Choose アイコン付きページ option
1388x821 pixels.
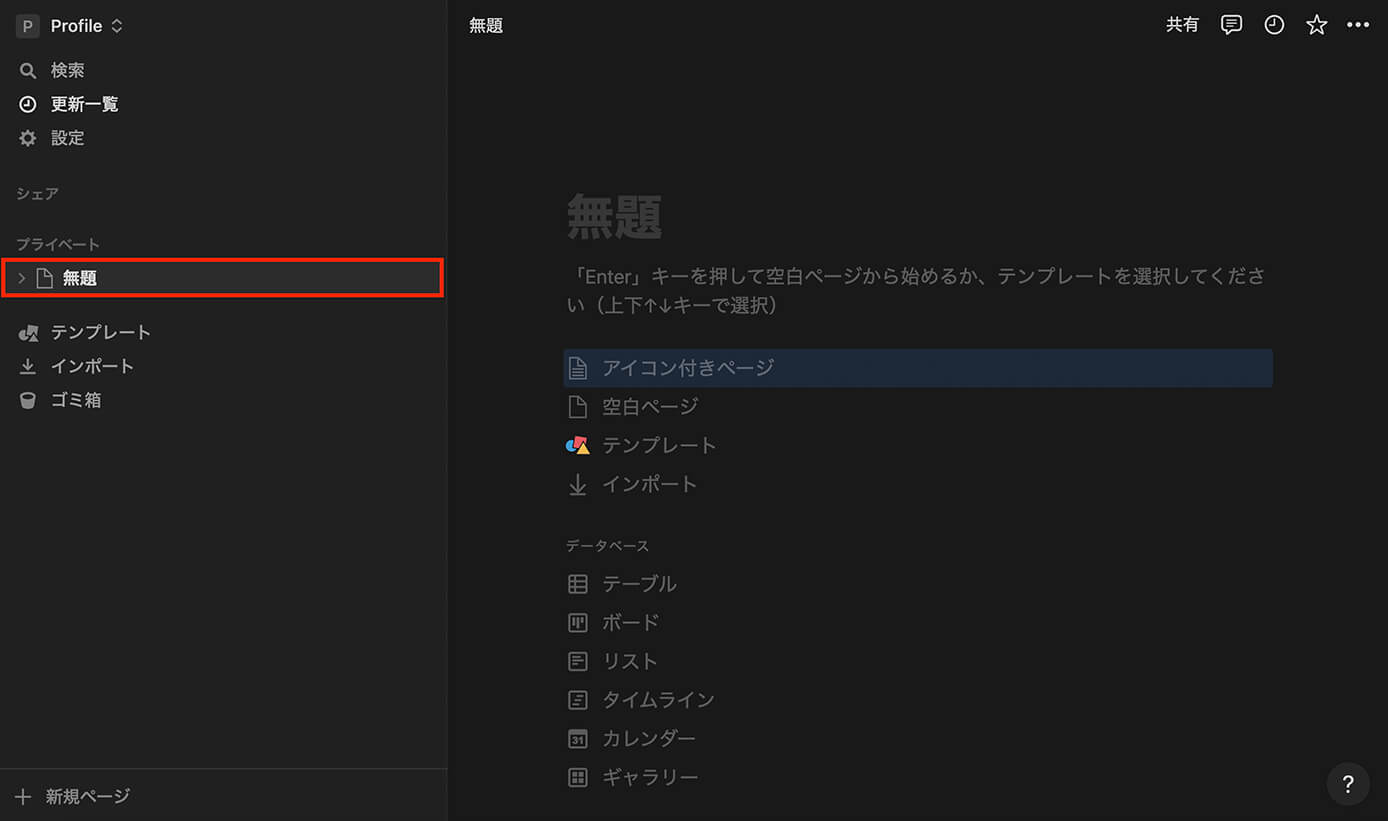pyautogui.click(x=918, y=368)
